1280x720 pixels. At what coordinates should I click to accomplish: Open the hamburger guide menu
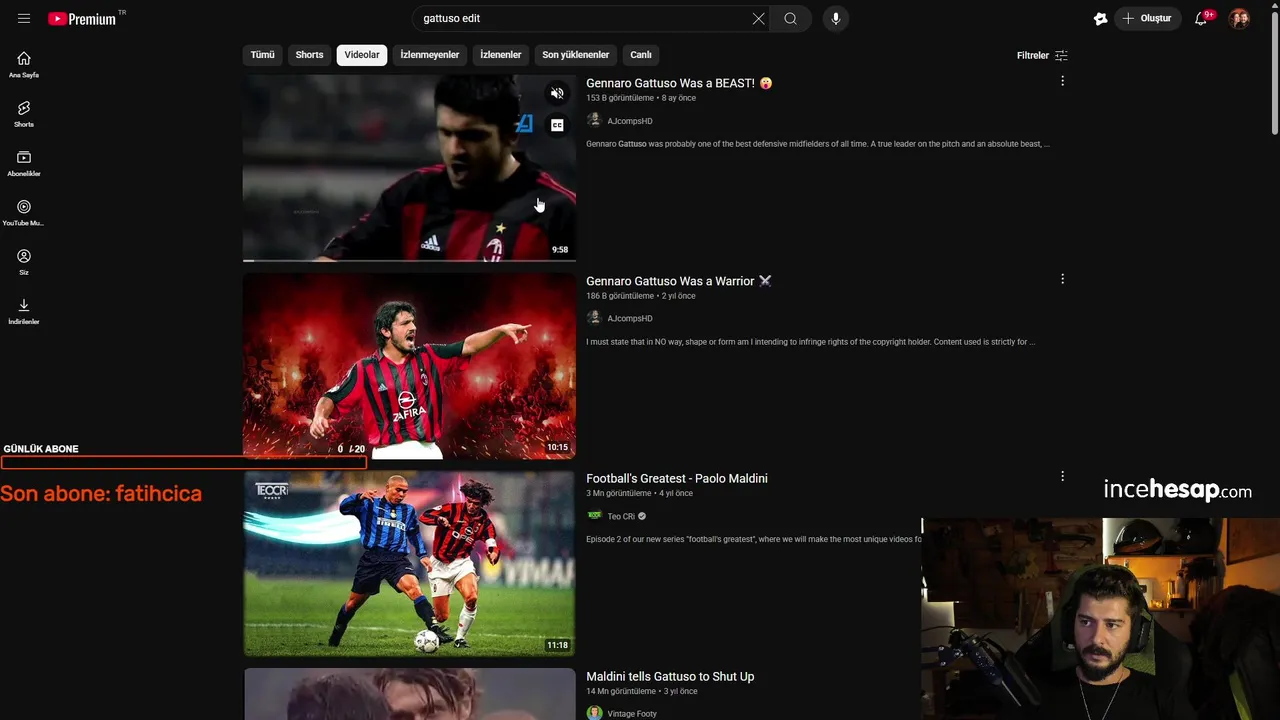[24, 18]
